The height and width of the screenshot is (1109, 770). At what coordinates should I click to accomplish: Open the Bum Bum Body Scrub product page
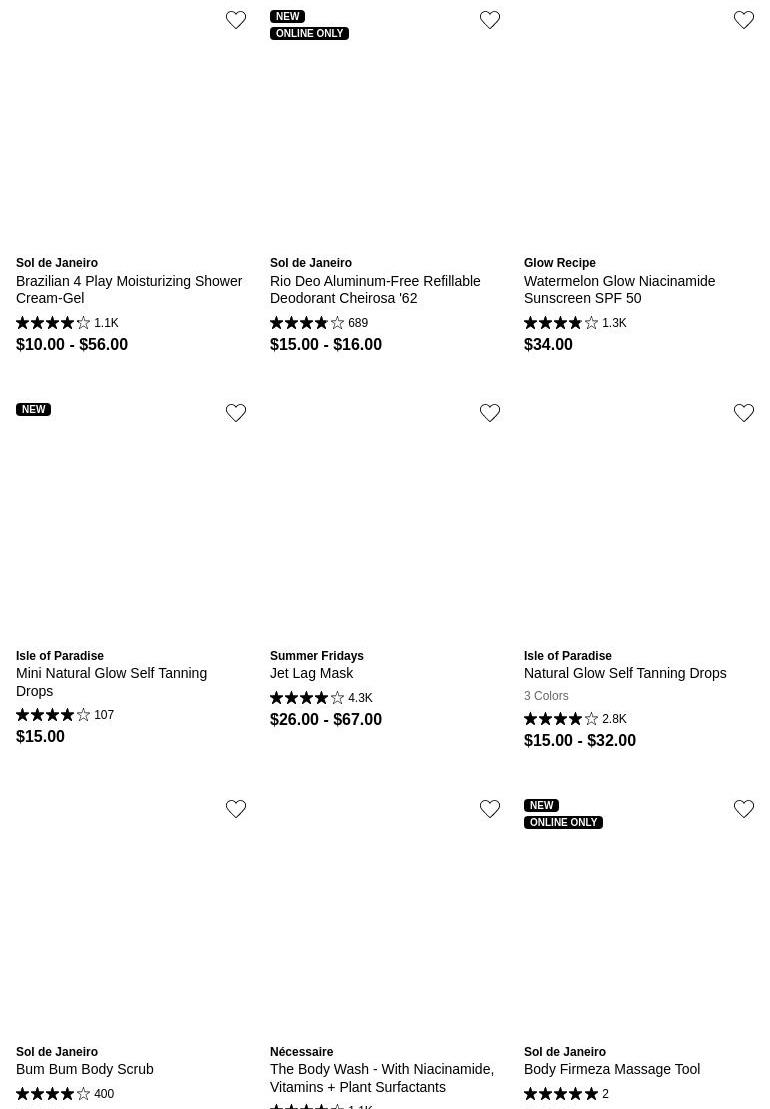85,1069
